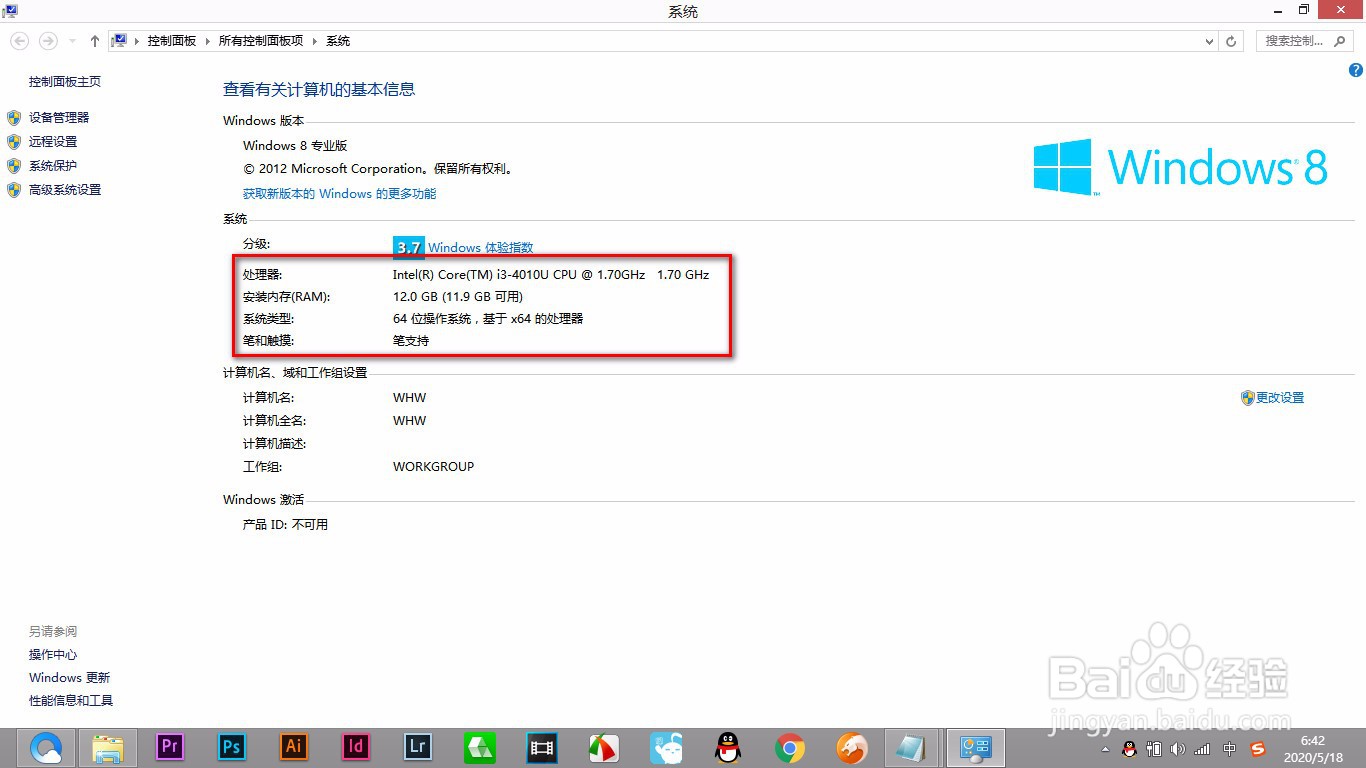The image size is (1366, 768).
Task: Click the RAM value 12.0 GB (11.9 GB 可用)
Action: [x=458, y=297]
